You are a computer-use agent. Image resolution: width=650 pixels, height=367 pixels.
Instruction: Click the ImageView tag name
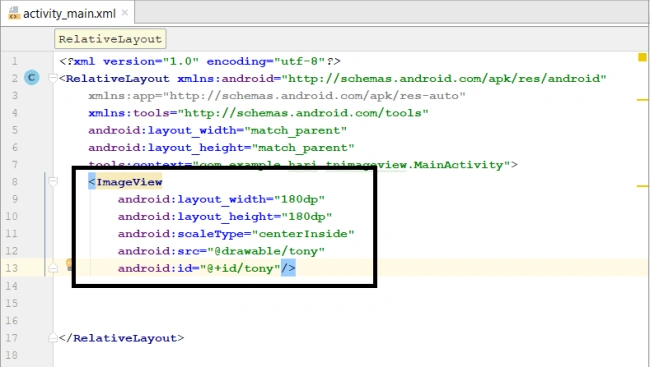click(x=129, y=182)
